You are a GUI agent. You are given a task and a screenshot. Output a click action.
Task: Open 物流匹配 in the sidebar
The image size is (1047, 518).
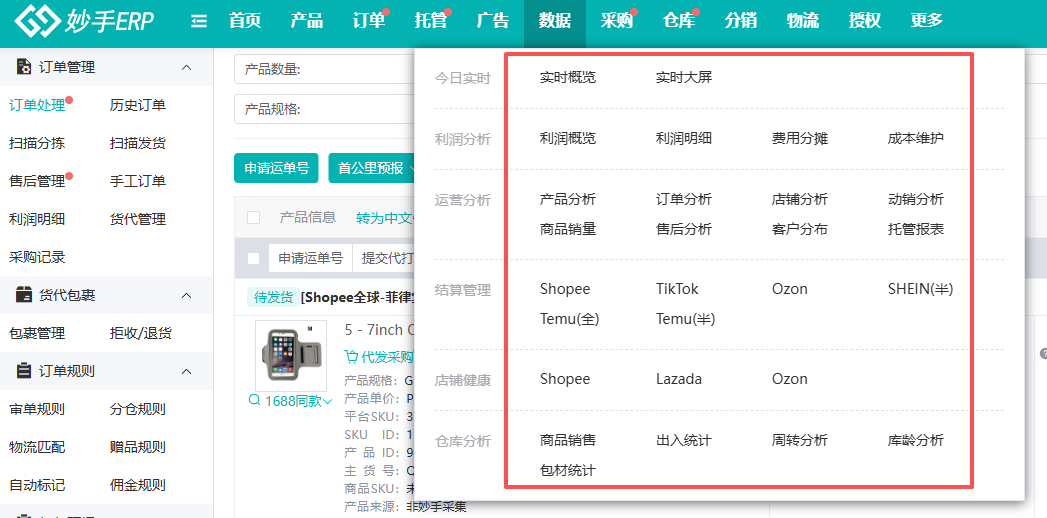pos(37,447)
